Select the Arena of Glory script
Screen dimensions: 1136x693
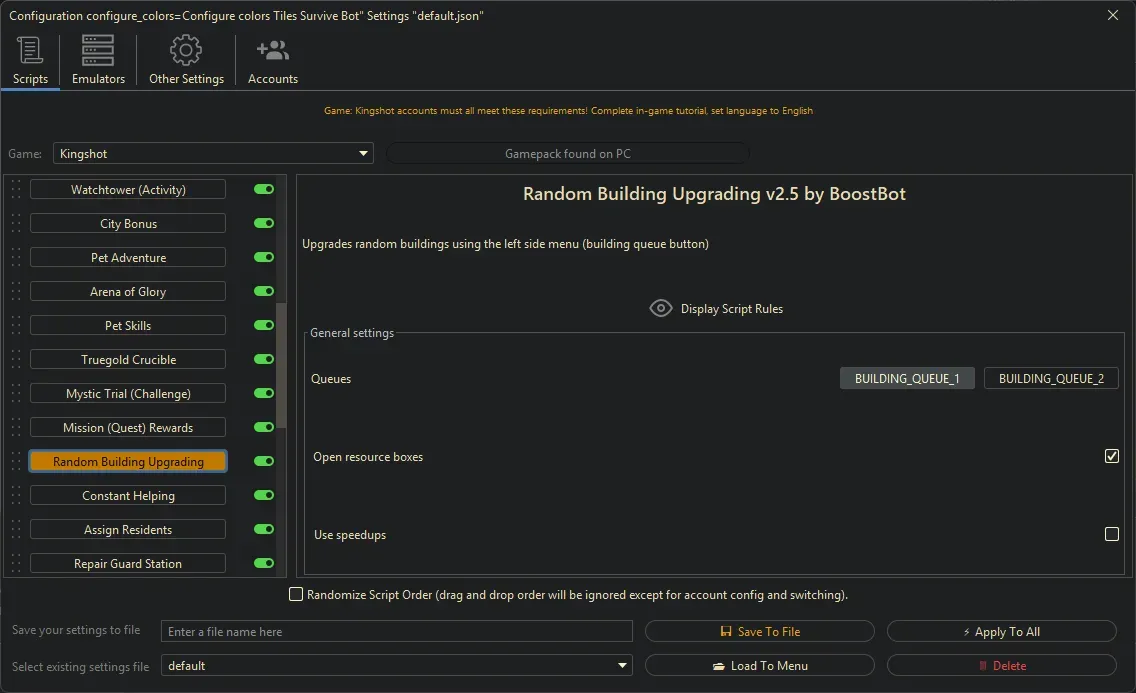(128, 292)
